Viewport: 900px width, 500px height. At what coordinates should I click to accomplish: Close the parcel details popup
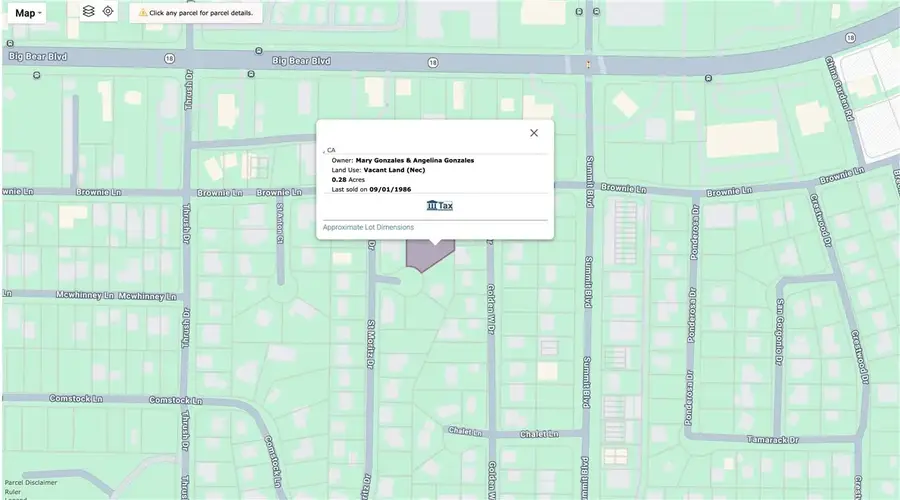534,133
